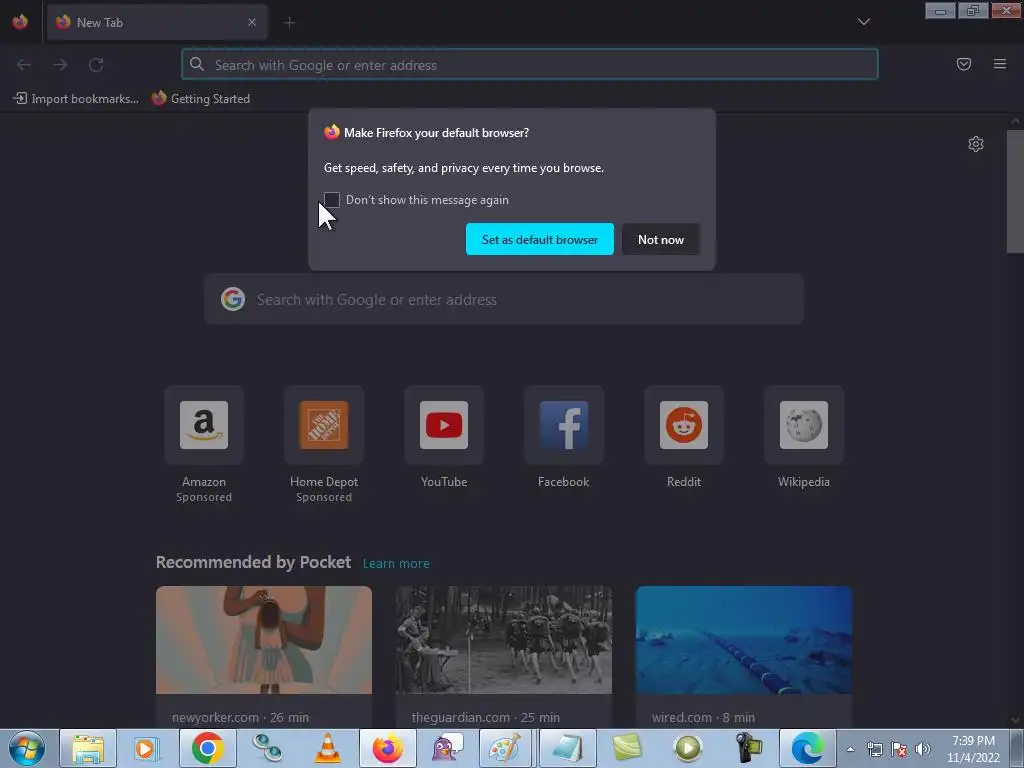Screen dimensions: 1024x768
Task: Show hidden system tray icons arrow
Action: point(850,749)
